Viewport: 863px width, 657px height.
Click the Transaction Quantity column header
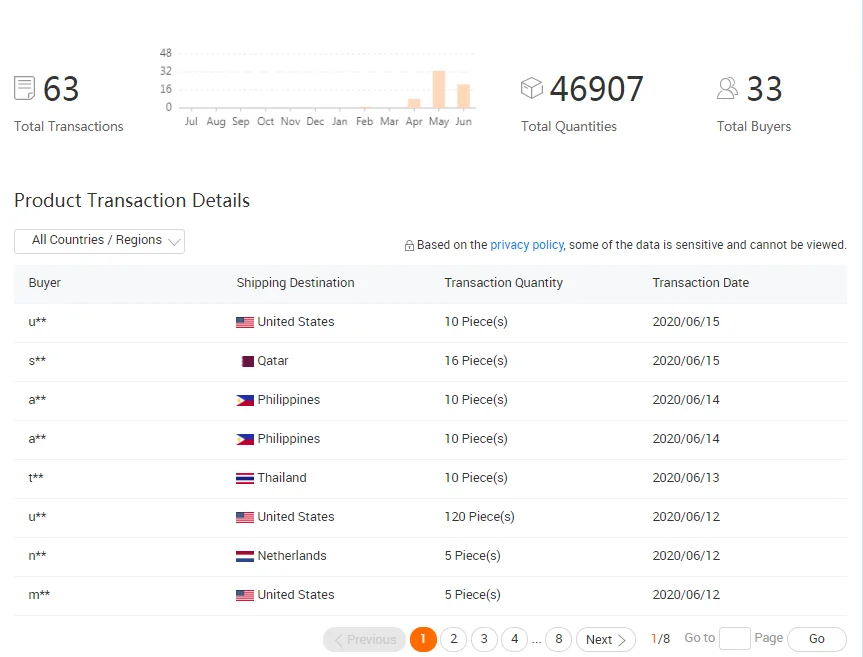tap(504, 283)
